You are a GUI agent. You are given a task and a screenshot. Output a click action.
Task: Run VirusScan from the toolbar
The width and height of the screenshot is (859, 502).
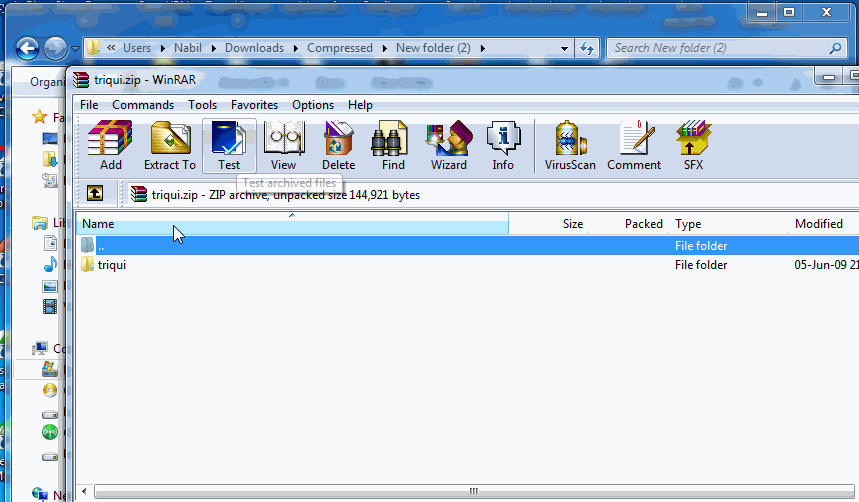(570, 145)
